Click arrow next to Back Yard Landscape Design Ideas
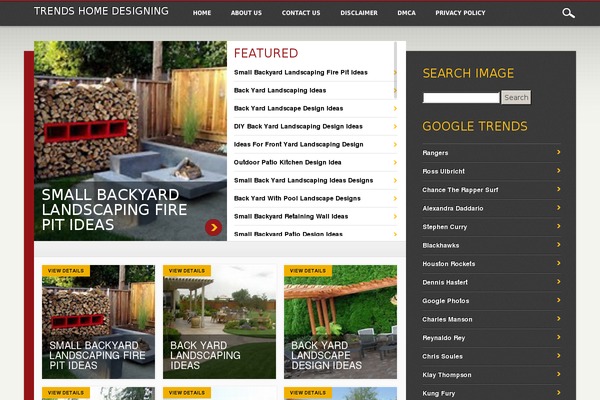 pos(395,108)
